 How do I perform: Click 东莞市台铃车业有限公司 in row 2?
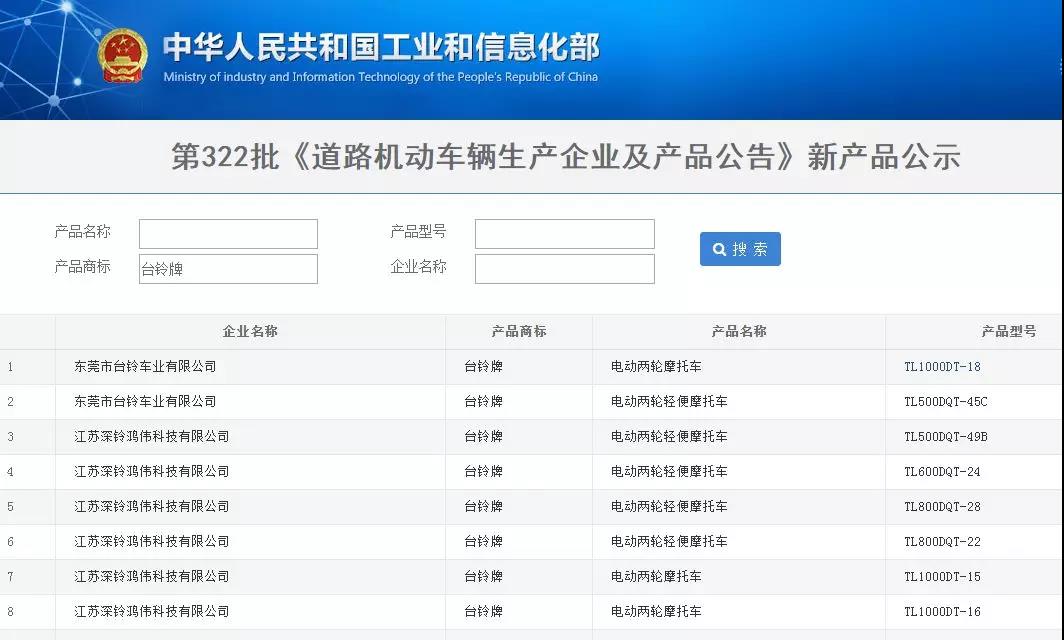click(145, 402)
